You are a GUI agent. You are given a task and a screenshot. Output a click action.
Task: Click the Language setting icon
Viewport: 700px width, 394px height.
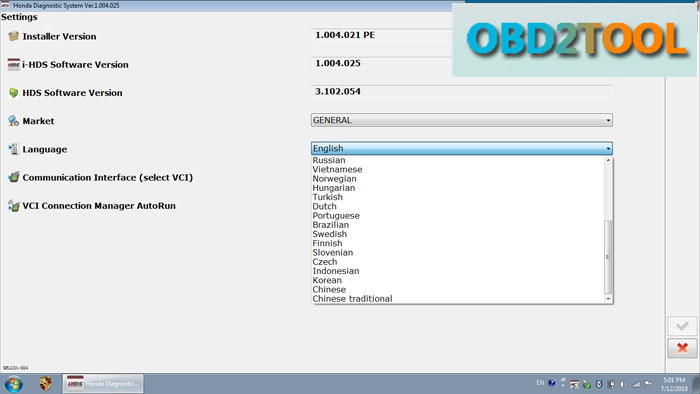pyautogui.click(x=13, y=149)
